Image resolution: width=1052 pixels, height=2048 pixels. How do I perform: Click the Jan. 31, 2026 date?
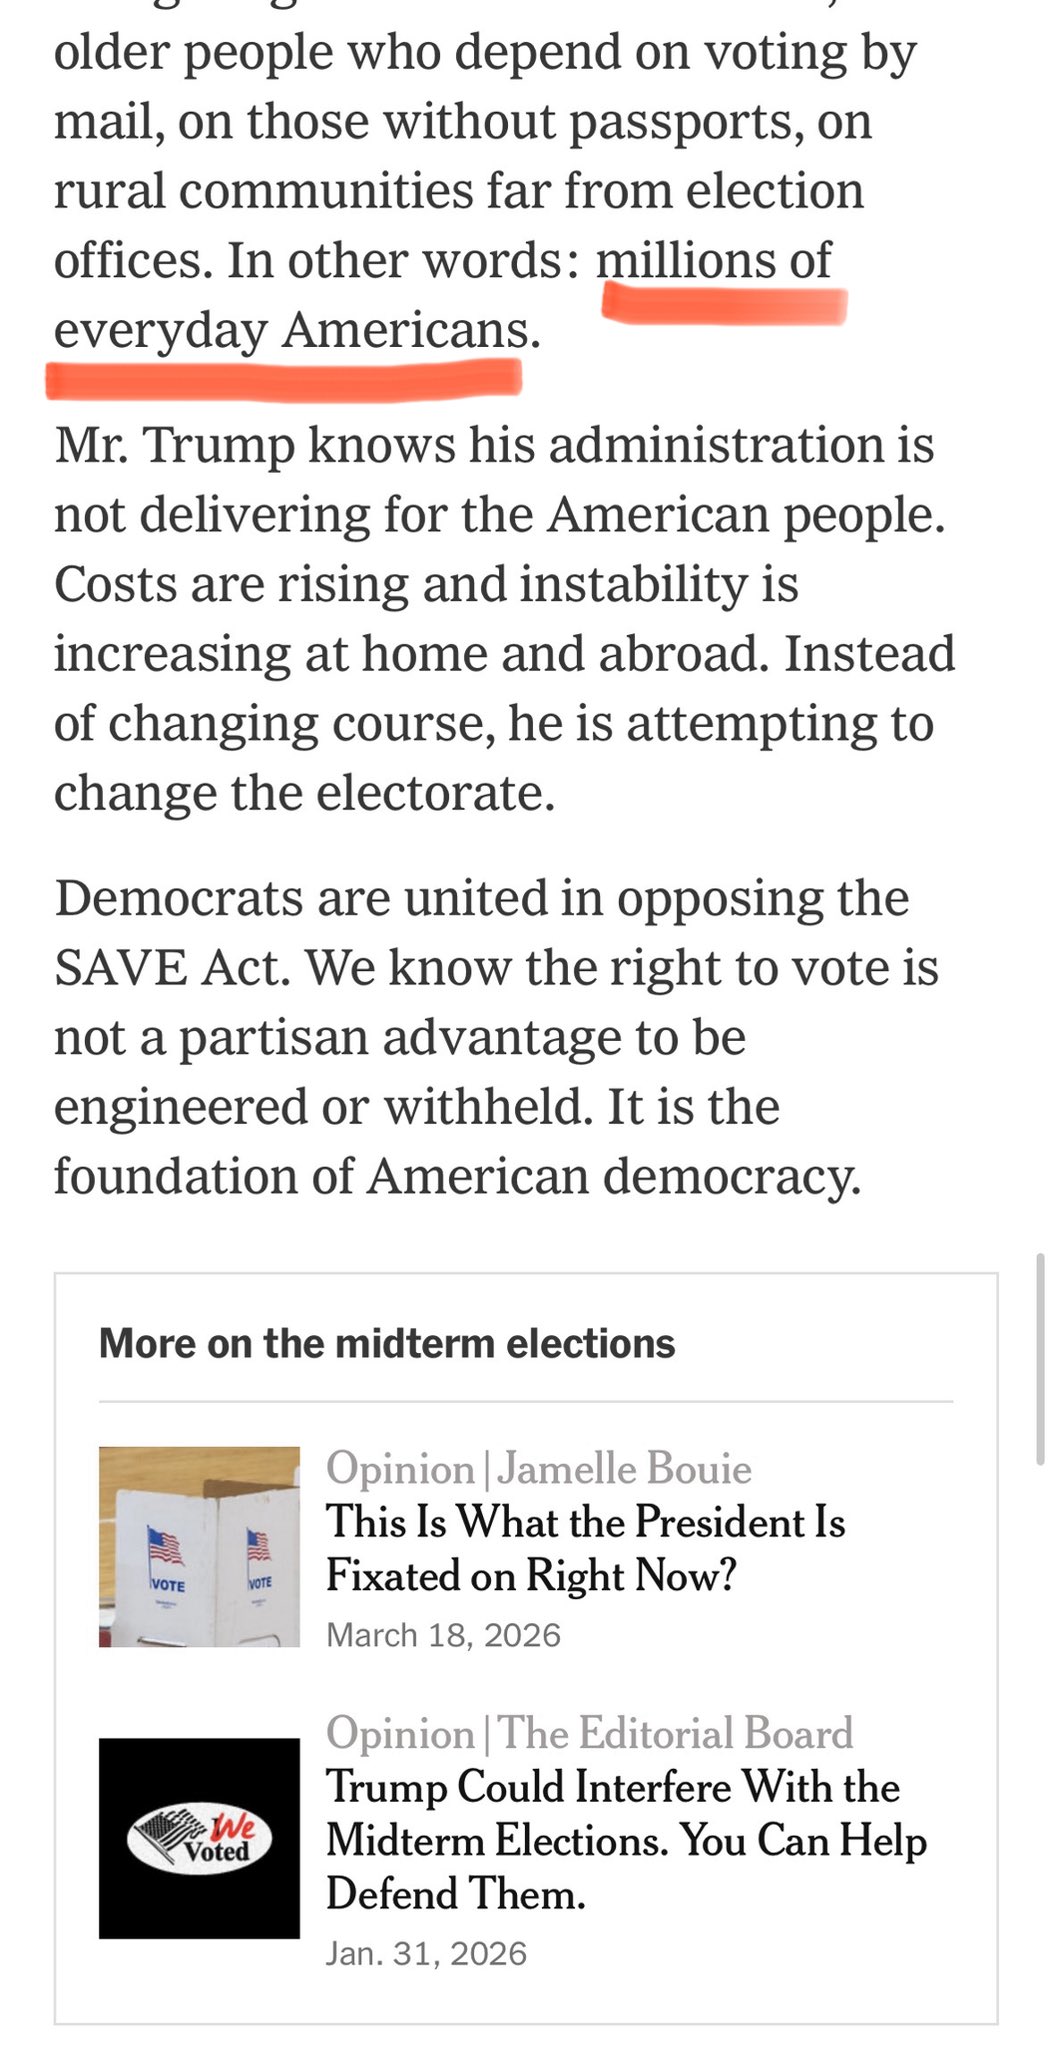pyautogui.click(x=426, y=1953)
